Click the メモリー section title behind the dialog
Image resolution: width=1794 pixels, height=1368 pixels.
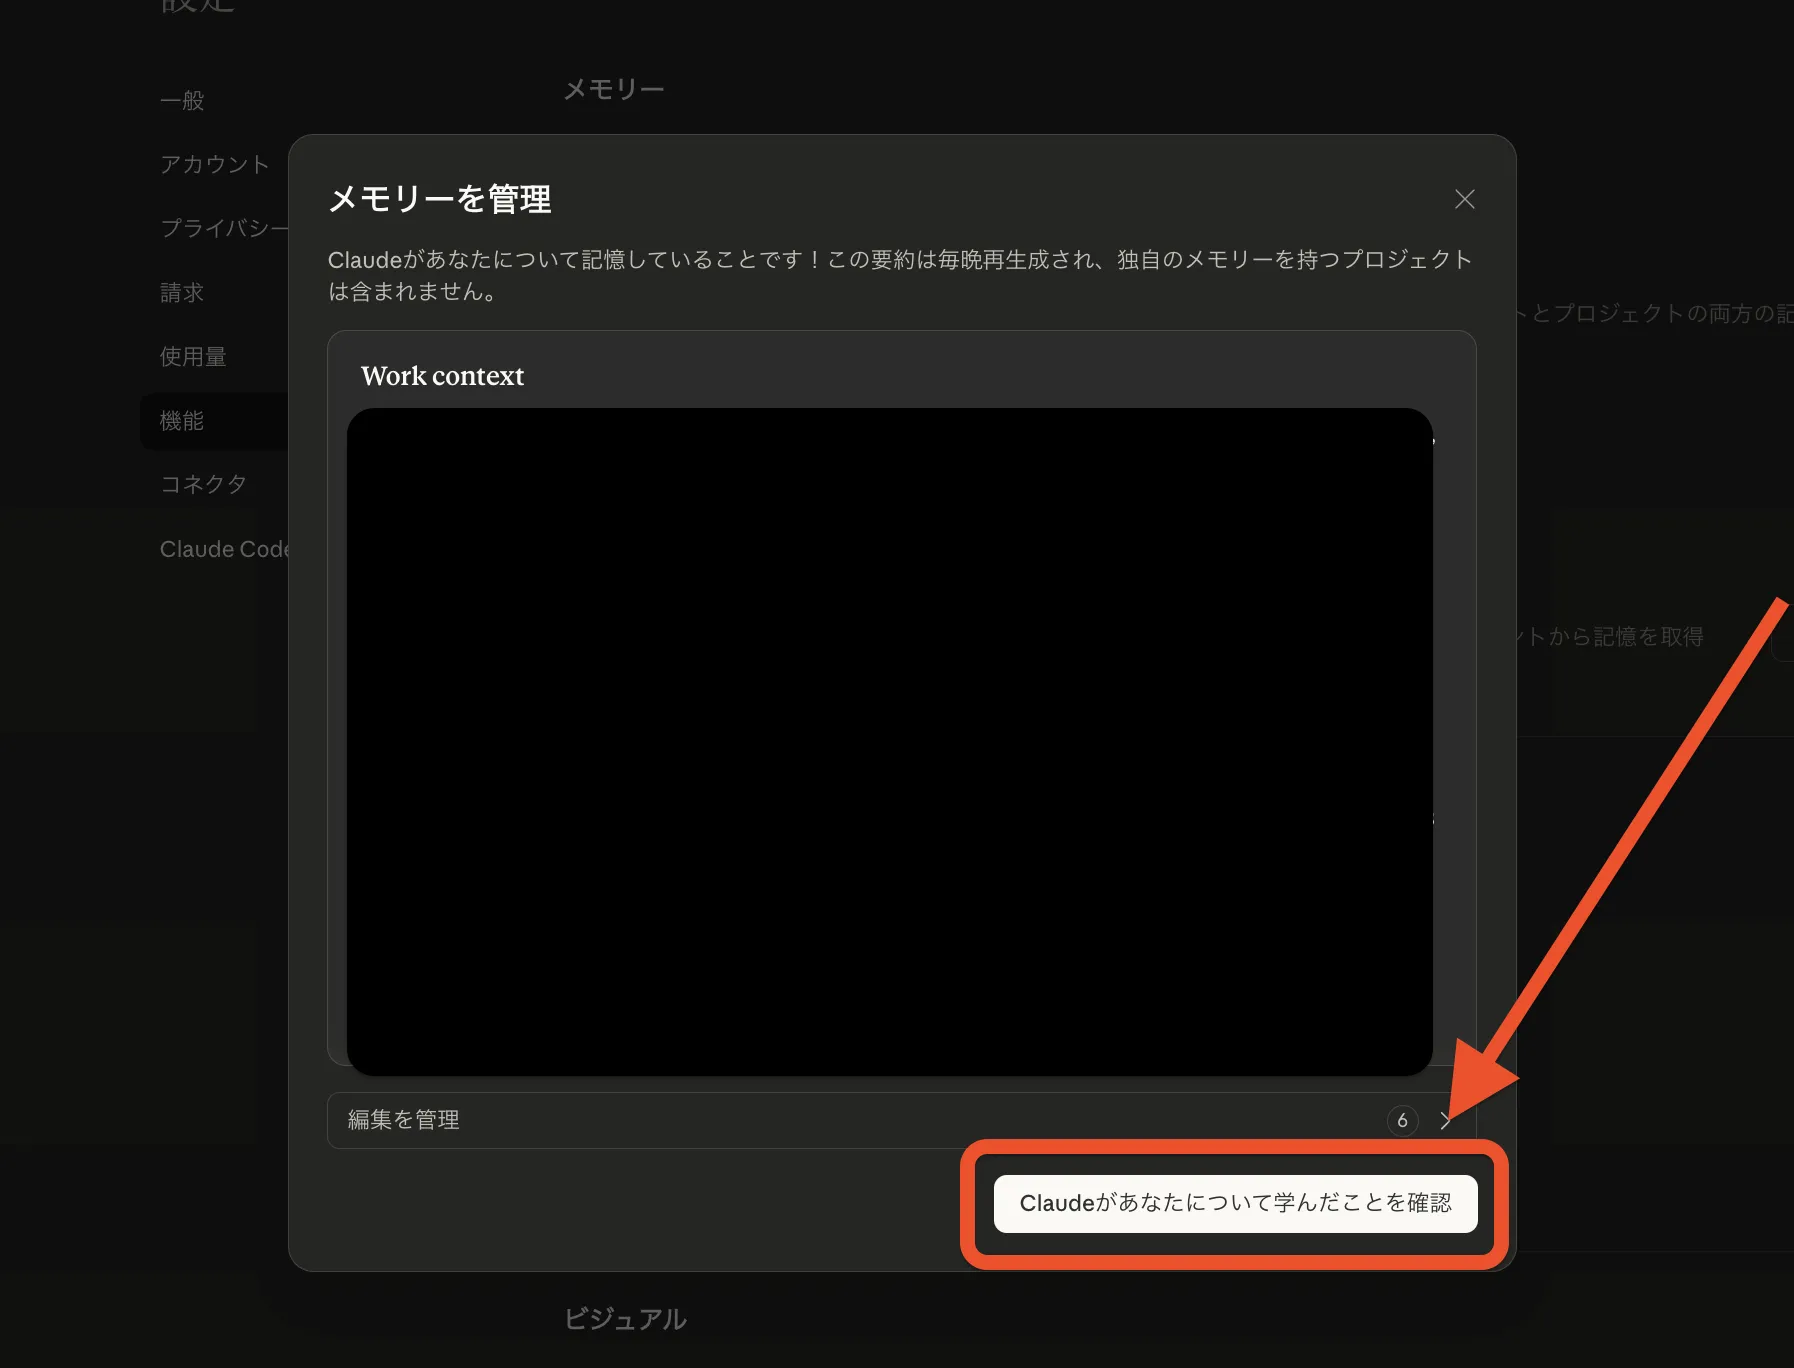(x=613, y=88)
